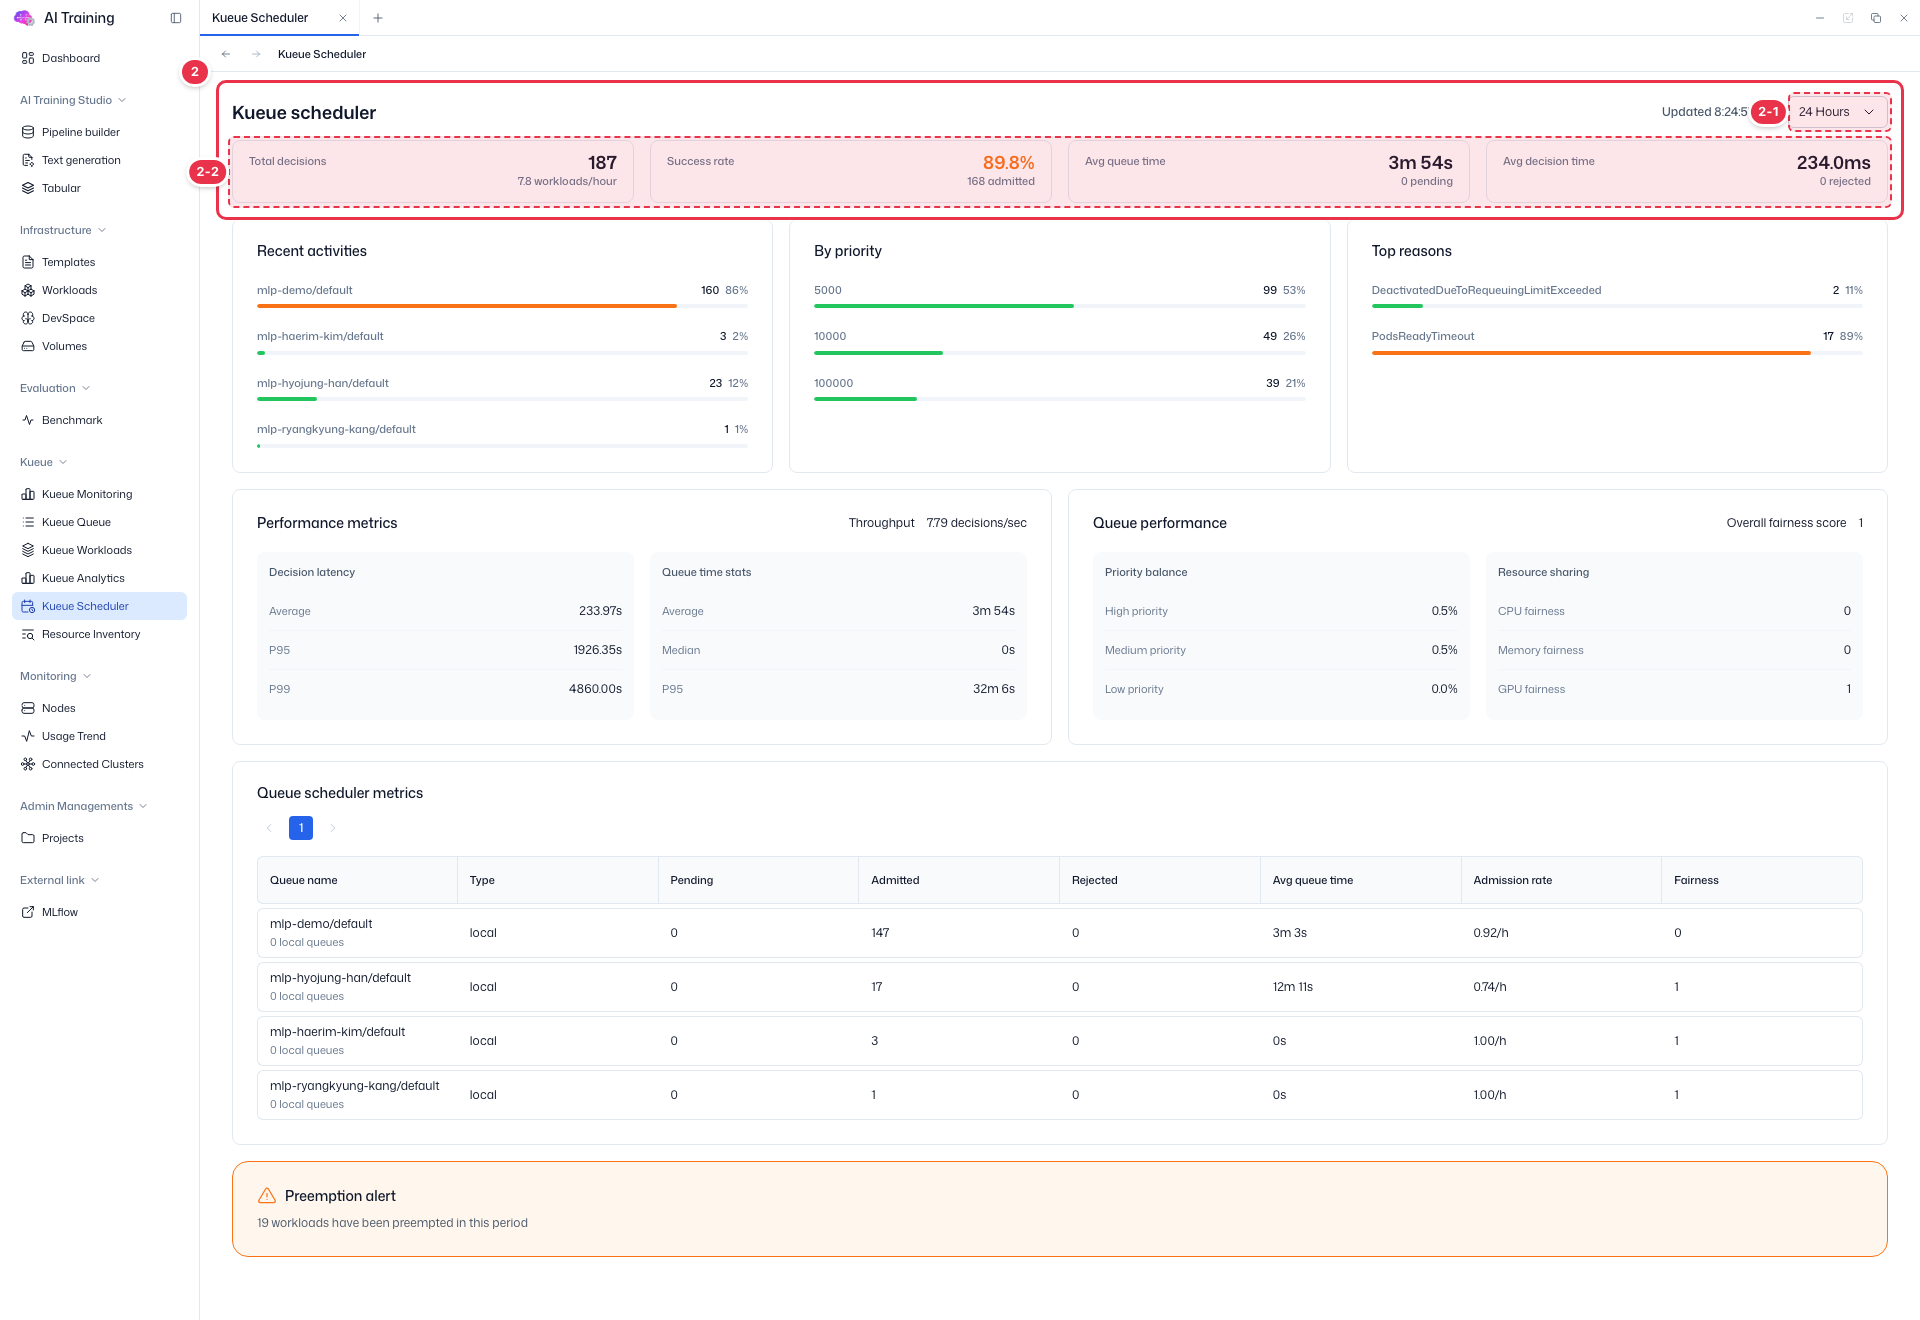Collapse the Monitoring section chevron

pyautogui.click(x=87, y=676)
